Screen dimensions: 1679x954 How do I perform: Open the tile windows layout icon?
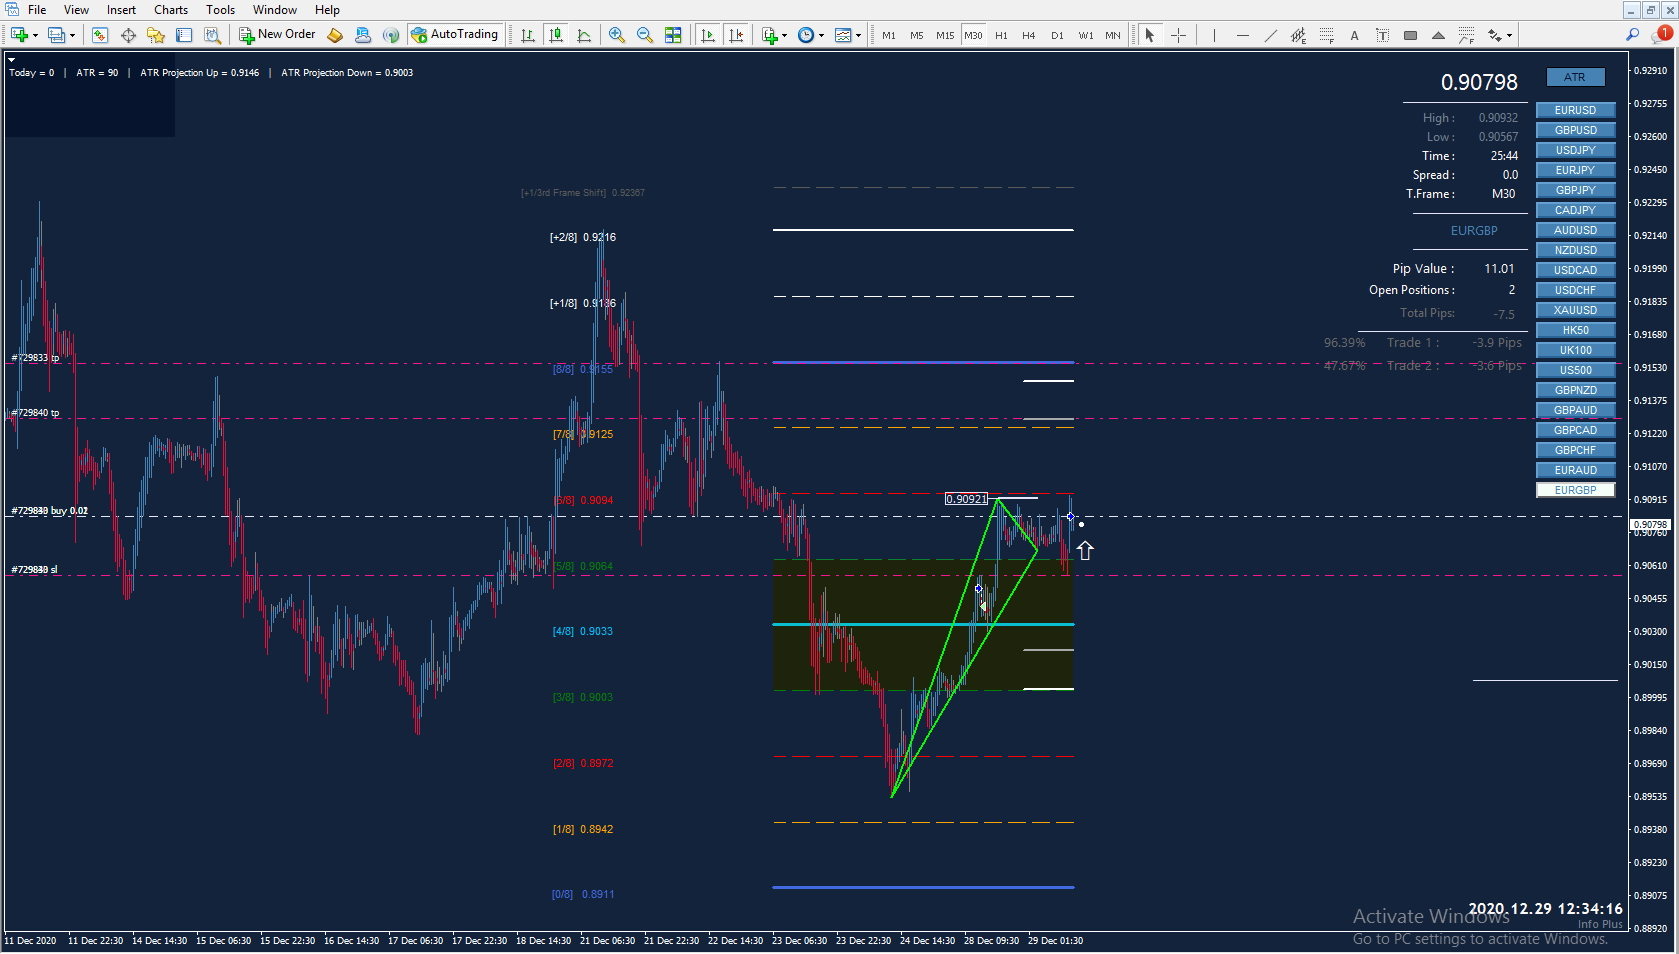pyautogui.click(x=673, y=35)
